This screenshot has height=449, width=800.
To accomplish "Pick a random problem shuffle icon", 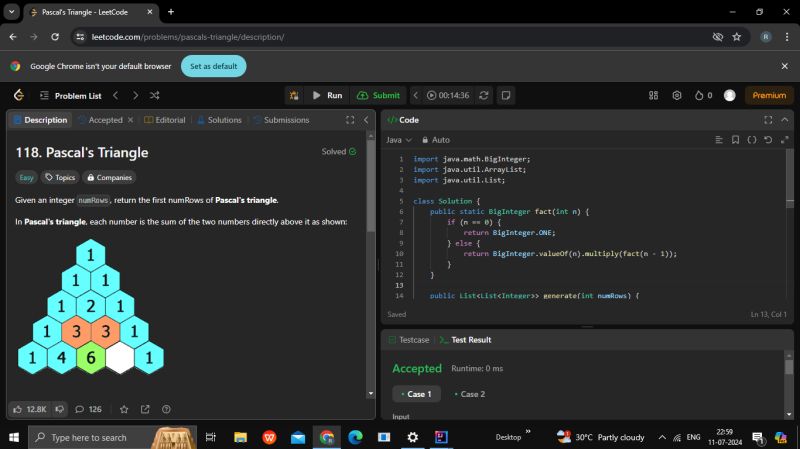I will [155, 95].
